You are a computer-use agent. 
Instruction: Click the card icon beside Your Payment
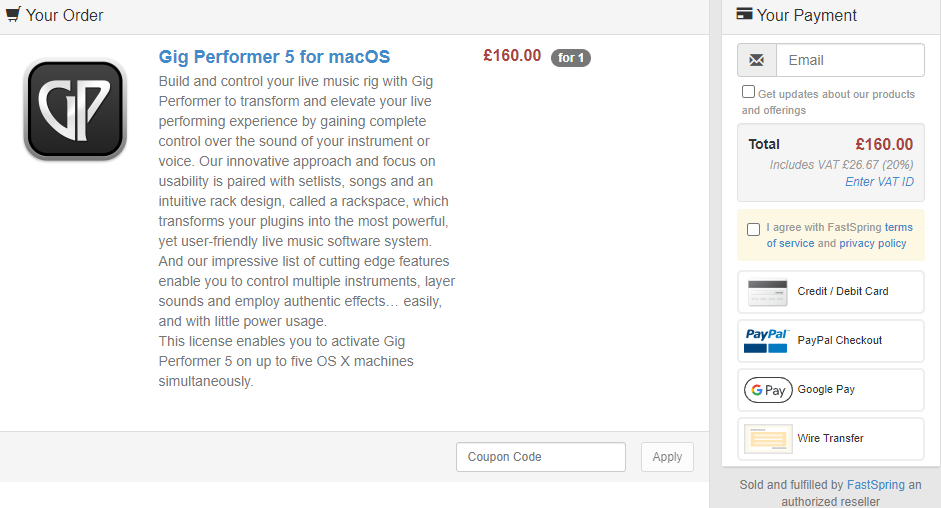coord(744,13)
